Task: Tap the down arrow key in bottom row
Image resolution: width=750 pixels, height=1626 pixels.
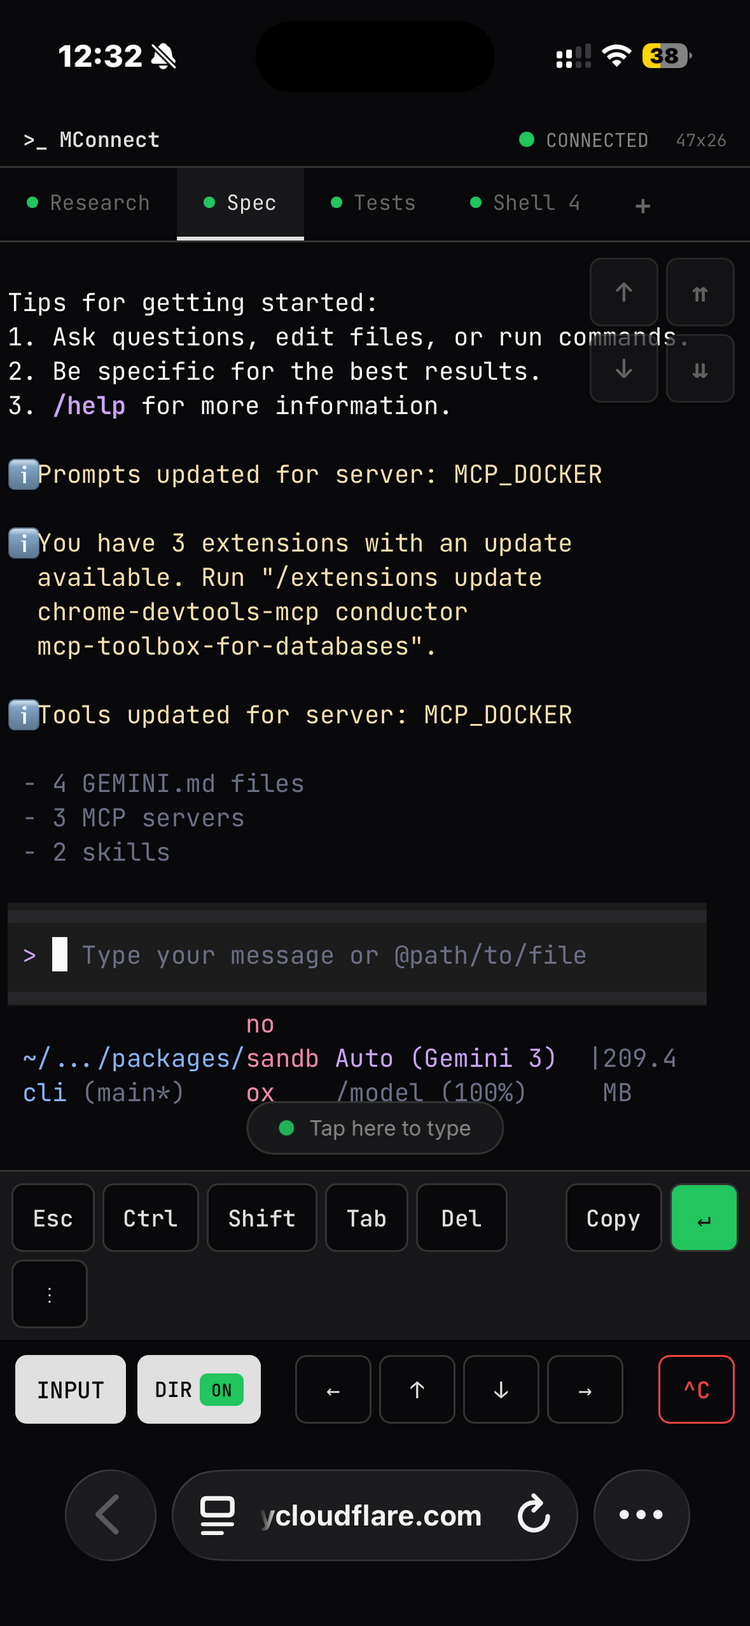Action: click(x=501, y=1390)
